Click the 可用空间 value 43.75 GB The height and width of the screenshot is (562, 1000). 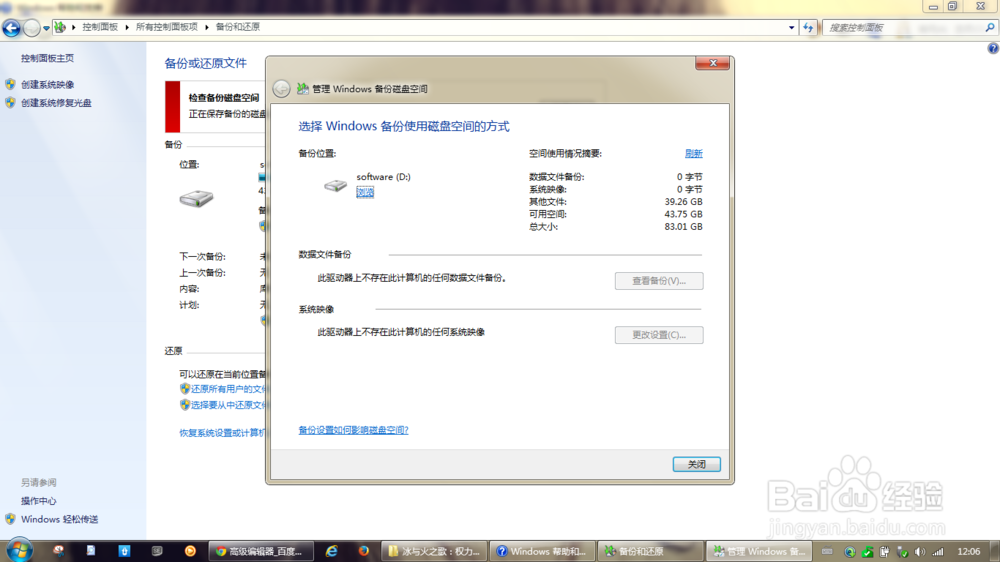(x=683, y=214)
